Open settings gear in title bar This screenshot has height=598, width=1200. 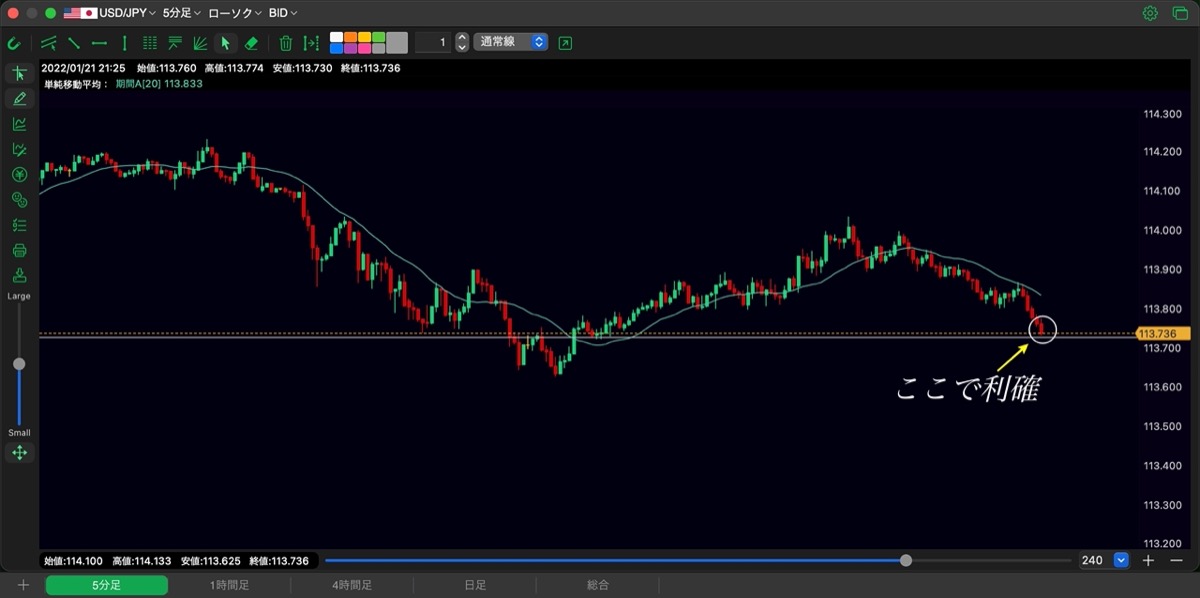[x=1150, y=14]
